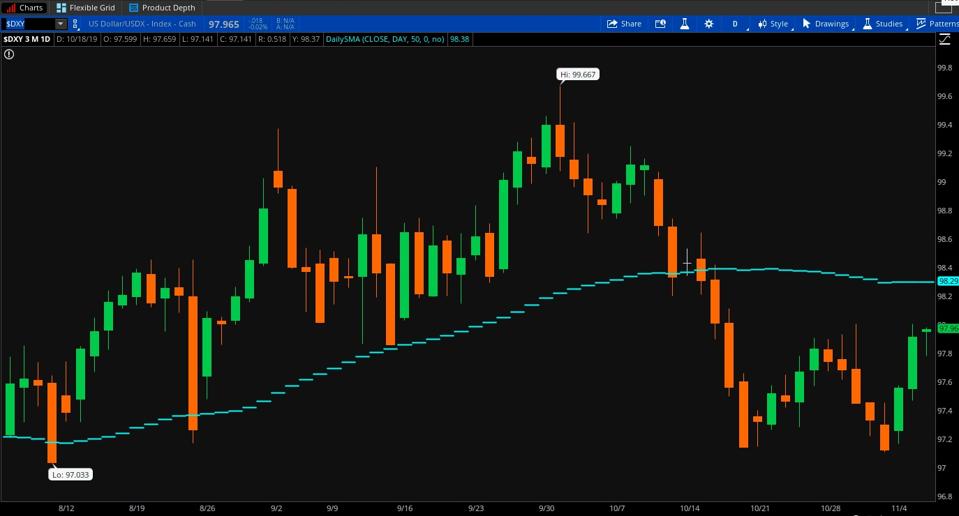Click the Y: 98.37 value
Image resolution: width=959 pixels, height=516 pixels.
point(306,39)
